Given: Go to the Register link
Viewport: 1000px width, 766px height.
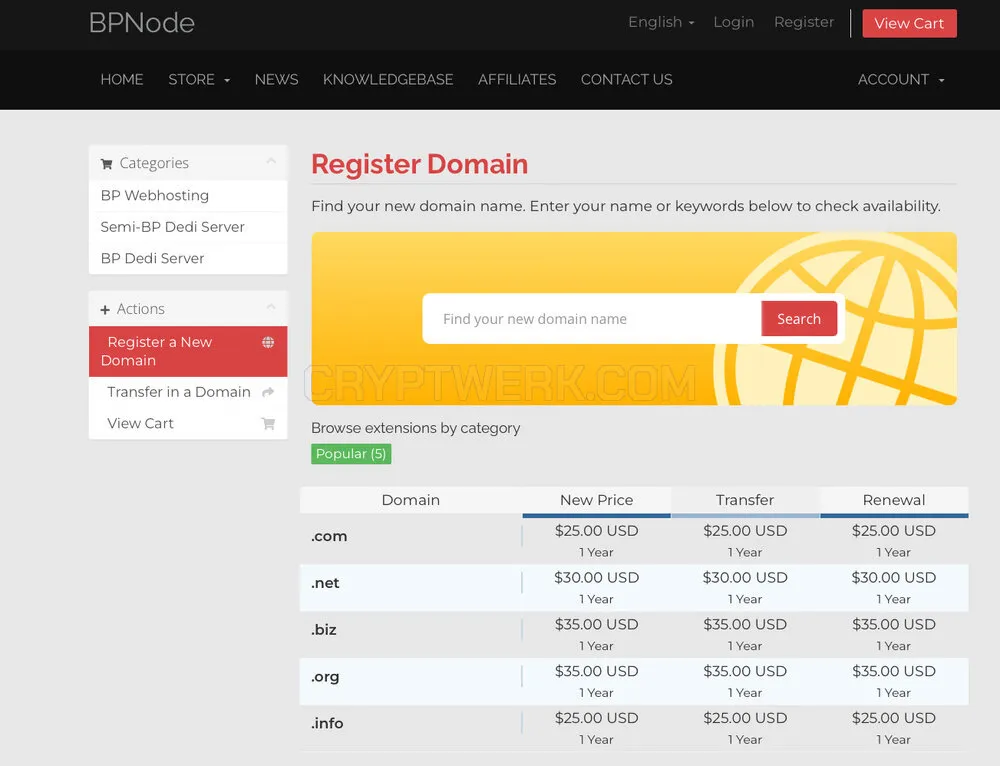Looking at the screenshot, I should [804, 22].
